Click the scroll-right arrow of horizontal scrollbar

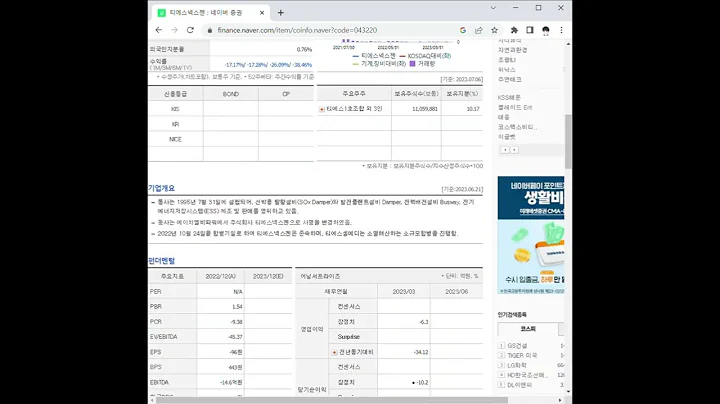(560, 400)
